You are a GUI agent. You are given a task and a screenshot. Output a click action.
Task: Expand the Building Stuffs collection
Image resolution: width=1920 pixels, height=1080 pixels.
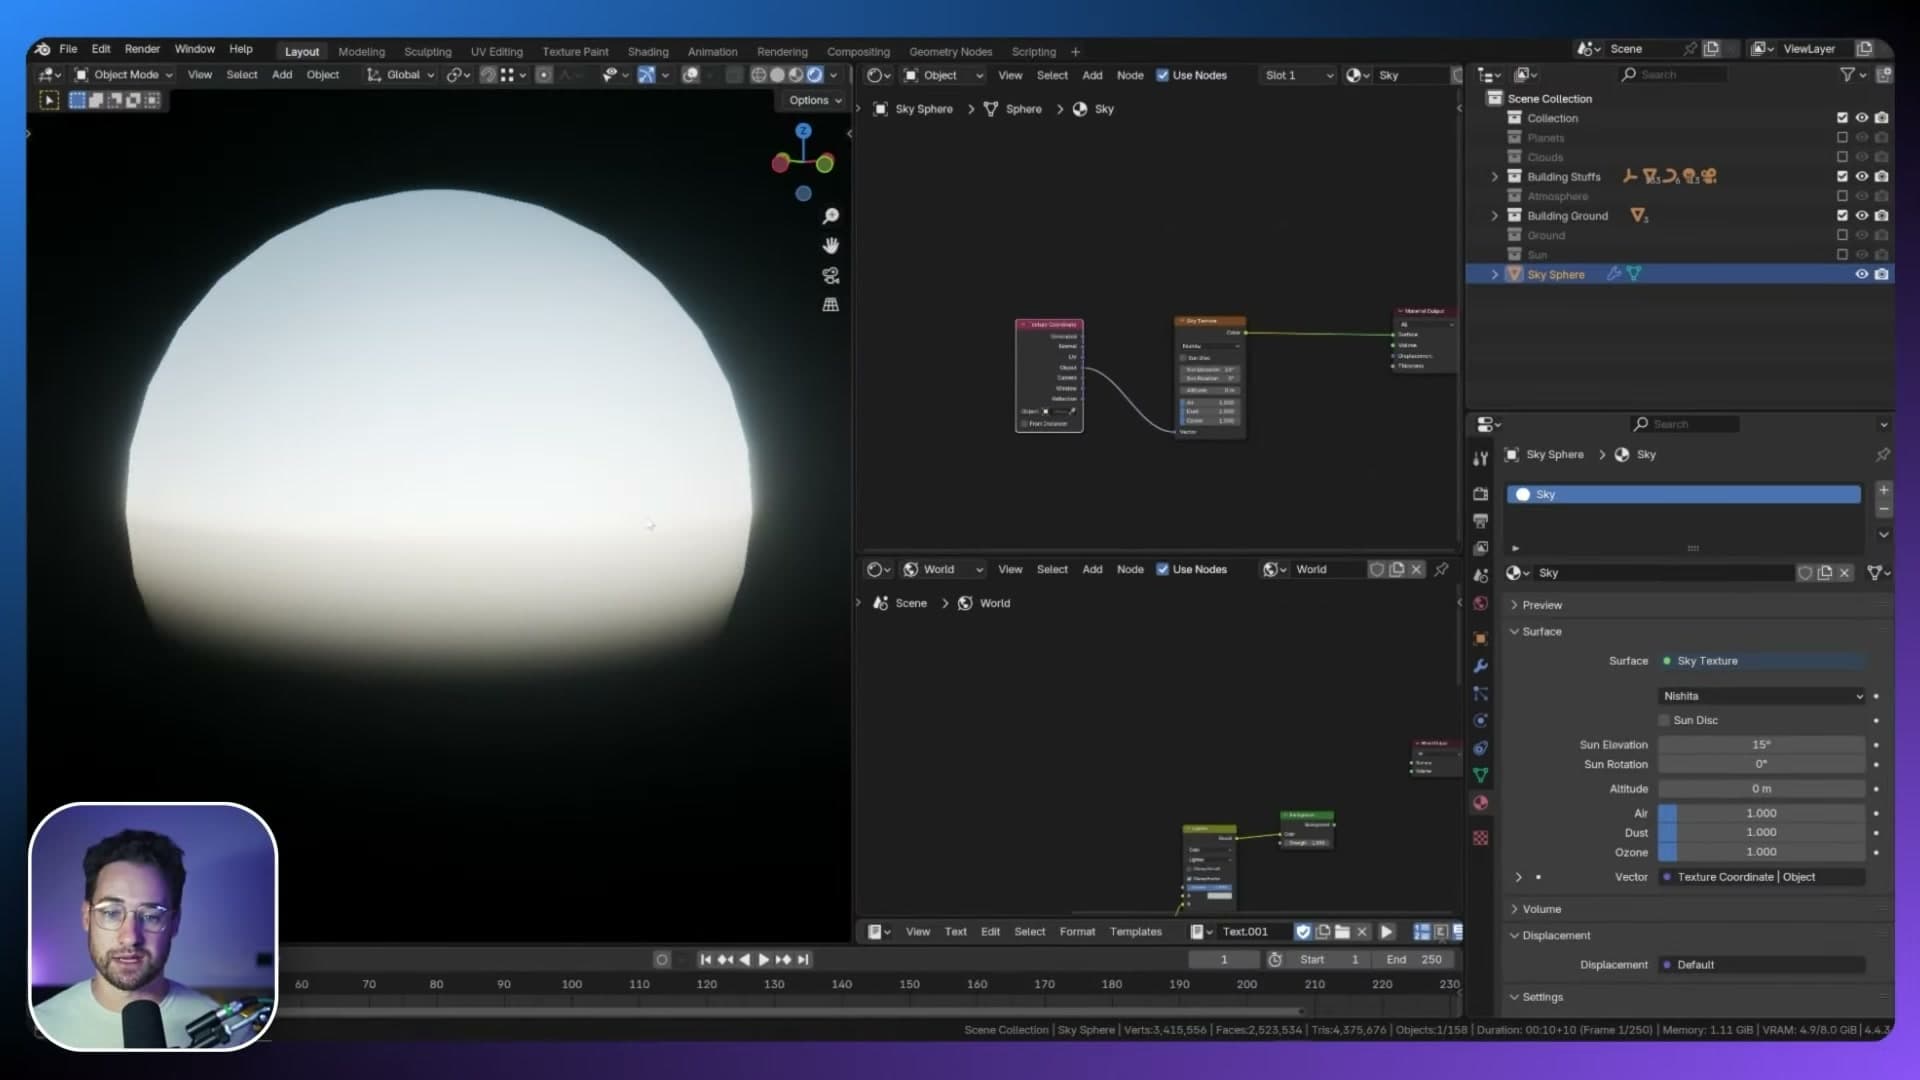point(1495,177)
